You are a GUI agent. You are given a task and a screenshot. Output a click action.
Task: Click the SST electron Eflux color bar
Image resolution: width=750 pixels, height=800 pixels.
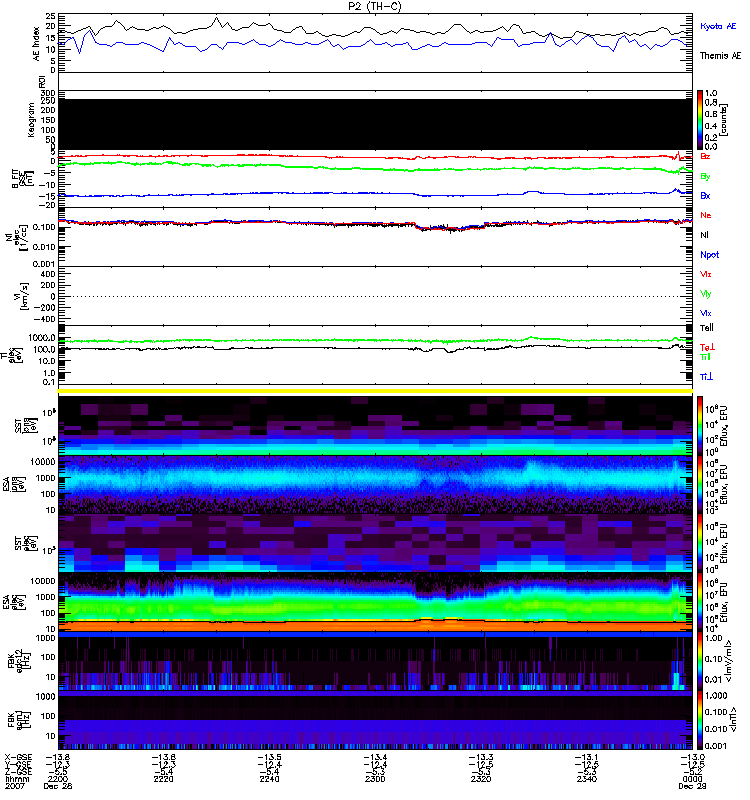(x=699, y=542)
